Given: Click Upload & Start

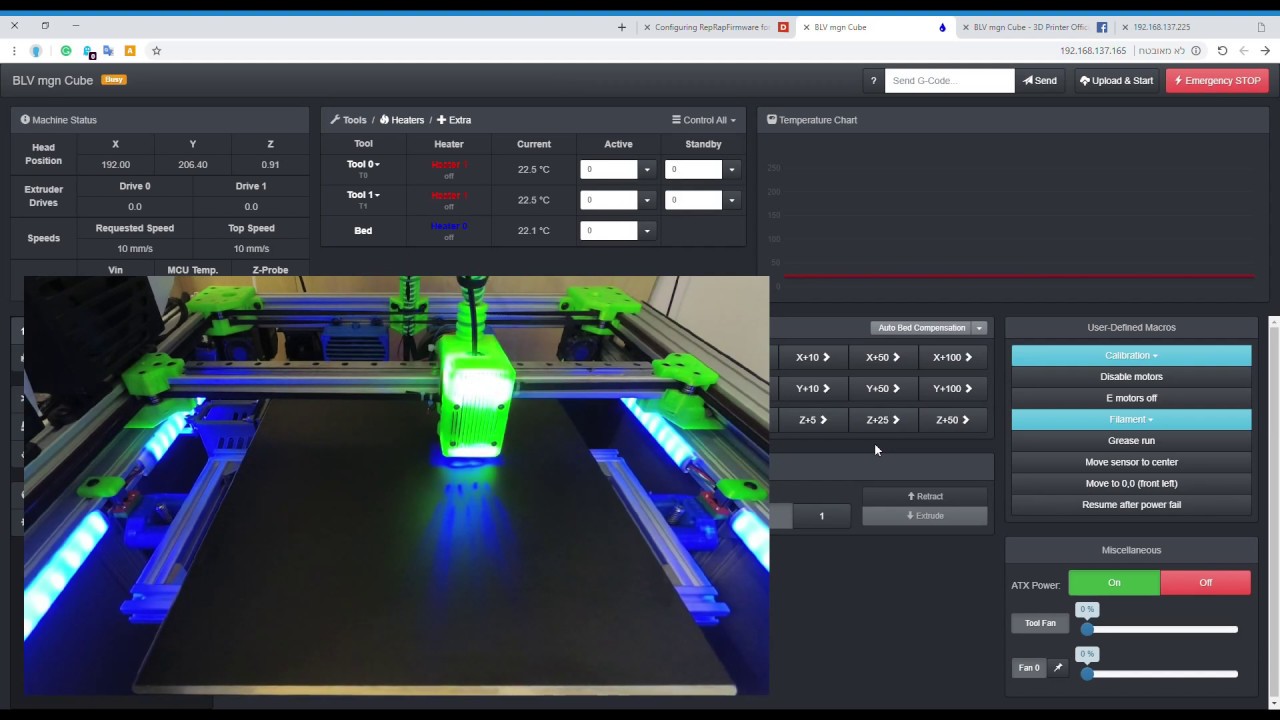Looking at the screenshot, I should click(x=1117, y=80).
